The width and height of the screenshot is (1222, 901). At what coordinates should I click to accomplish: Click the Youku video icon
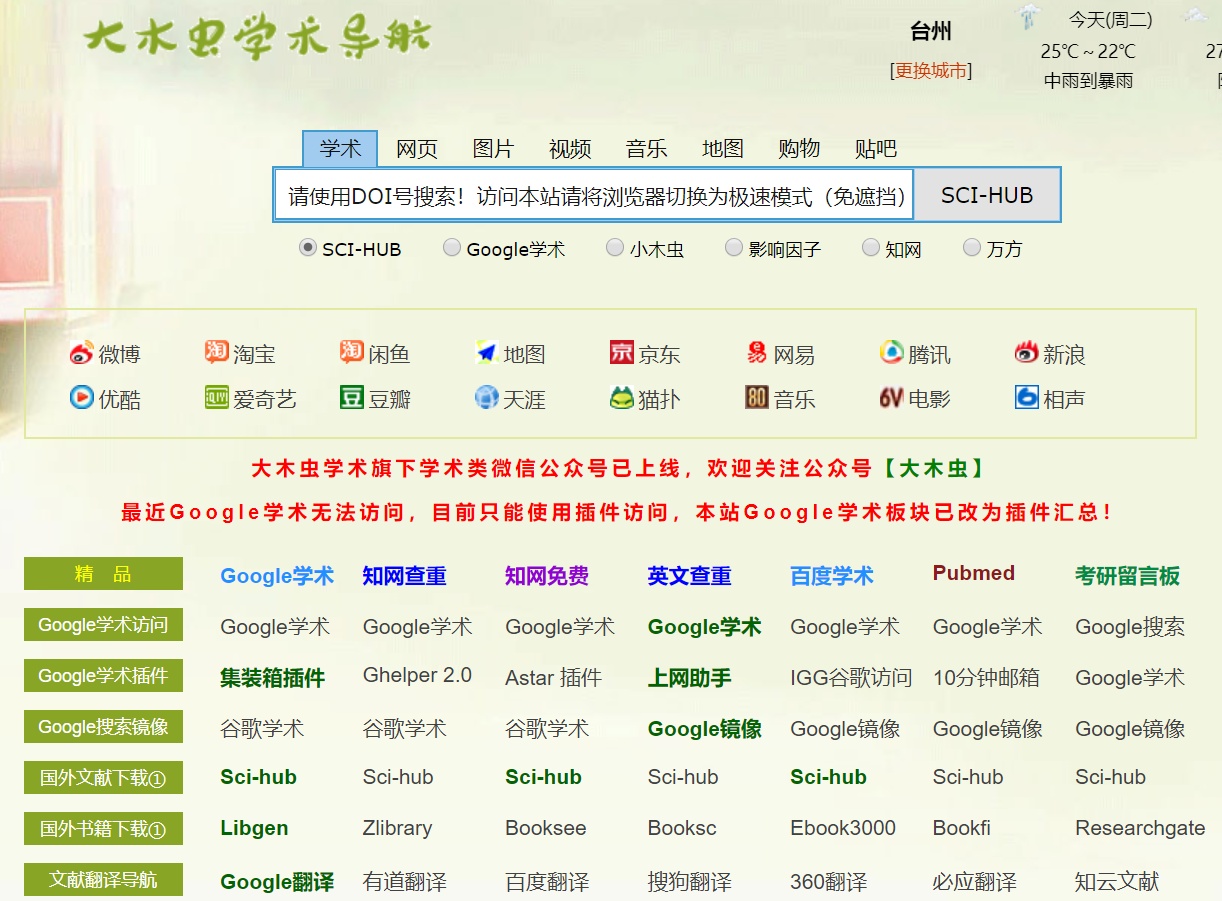click(81, 398)
